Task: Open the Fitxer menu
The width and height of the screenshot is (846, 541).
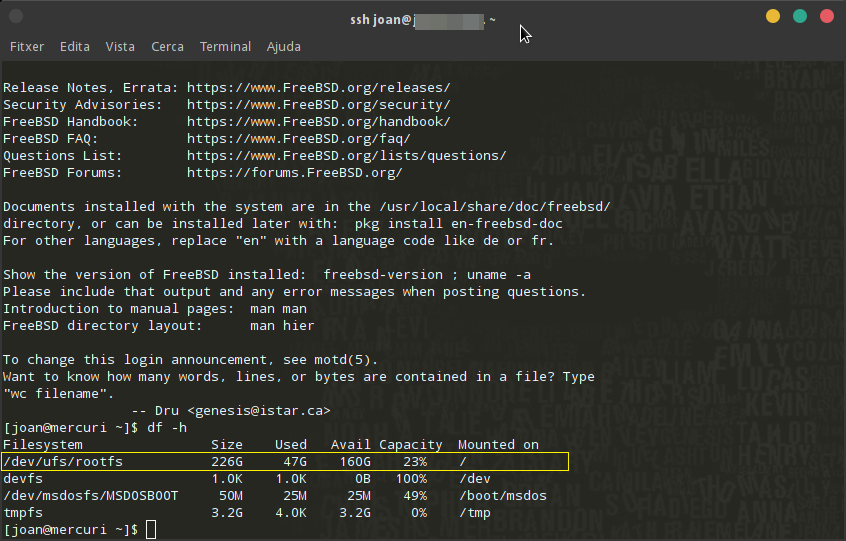Action: (x=27, y=47)
